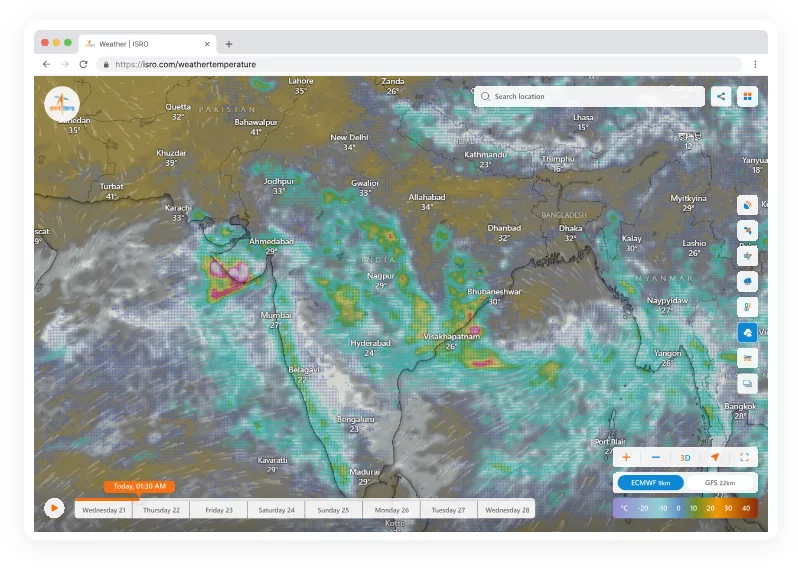Select the temperature thermometer layer icon
Screen dimensions: 798x568
tap(747, 307)
